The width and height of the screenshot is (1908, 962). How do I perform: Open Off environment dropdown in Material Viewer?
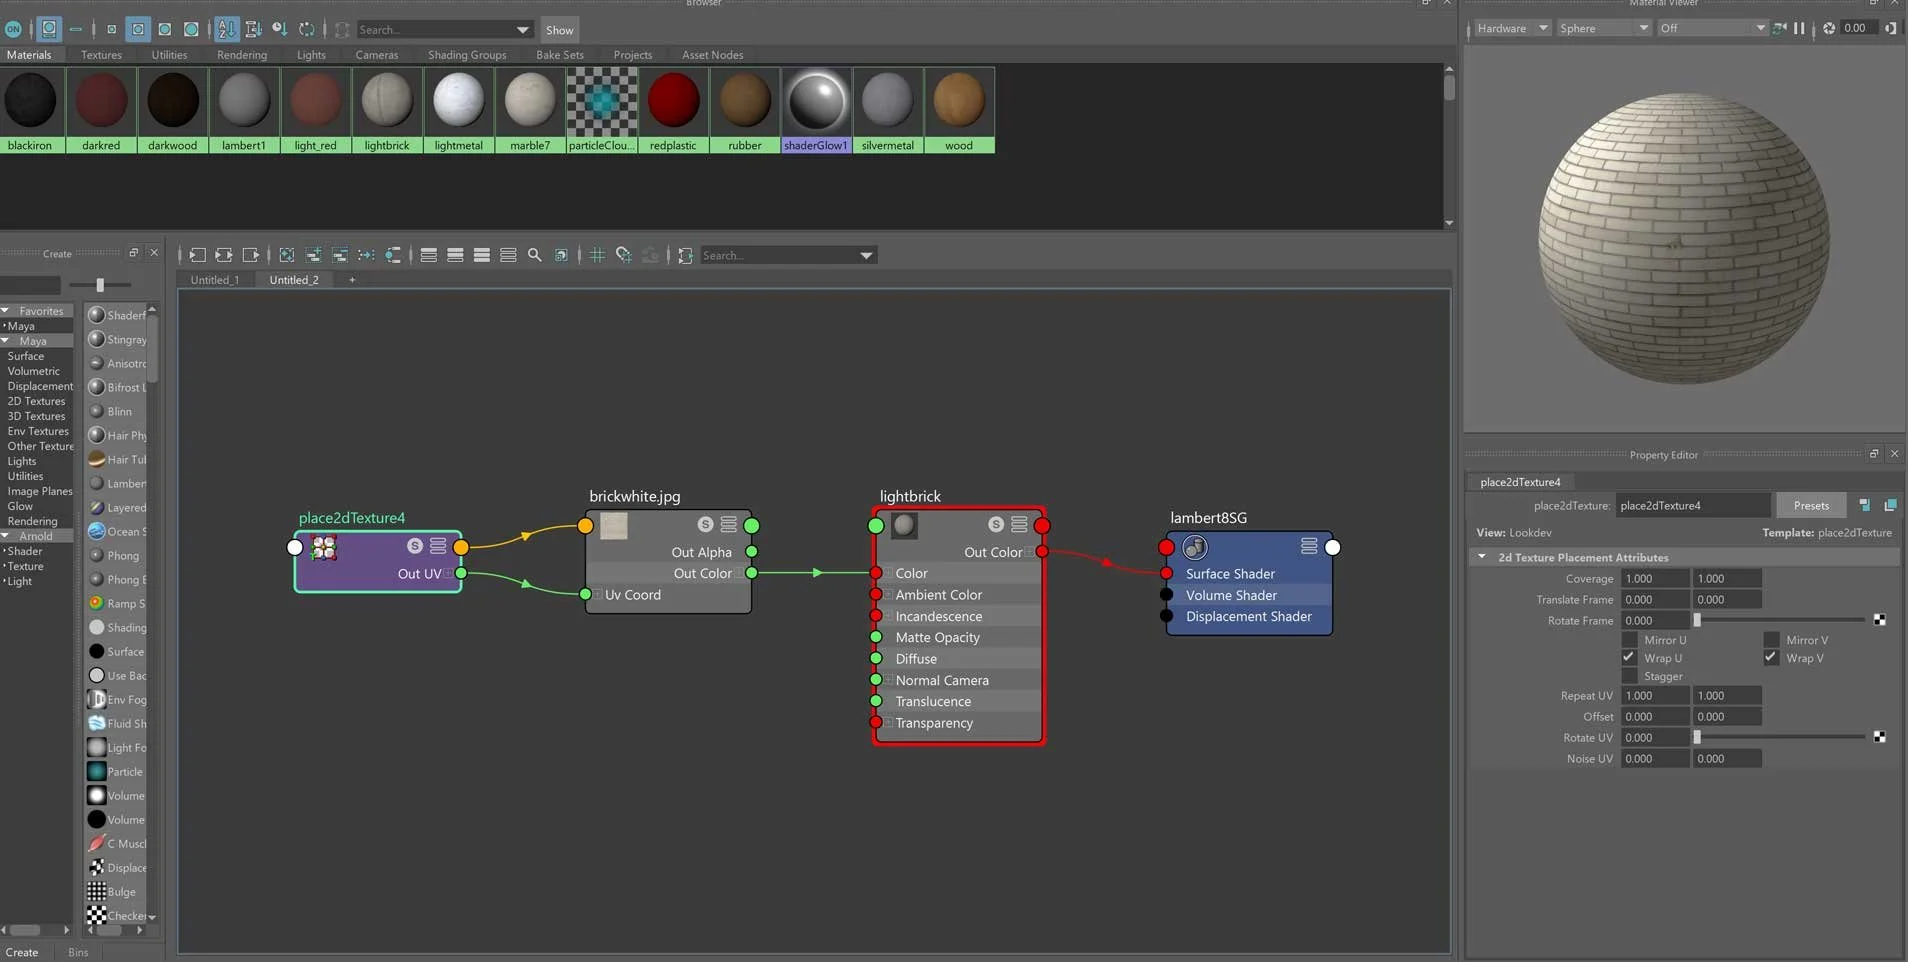(x=1712, y=28)
